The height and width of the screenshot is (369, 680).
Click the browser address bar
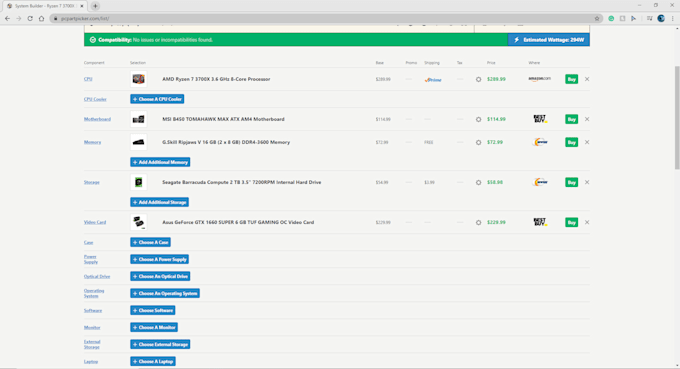325,18
